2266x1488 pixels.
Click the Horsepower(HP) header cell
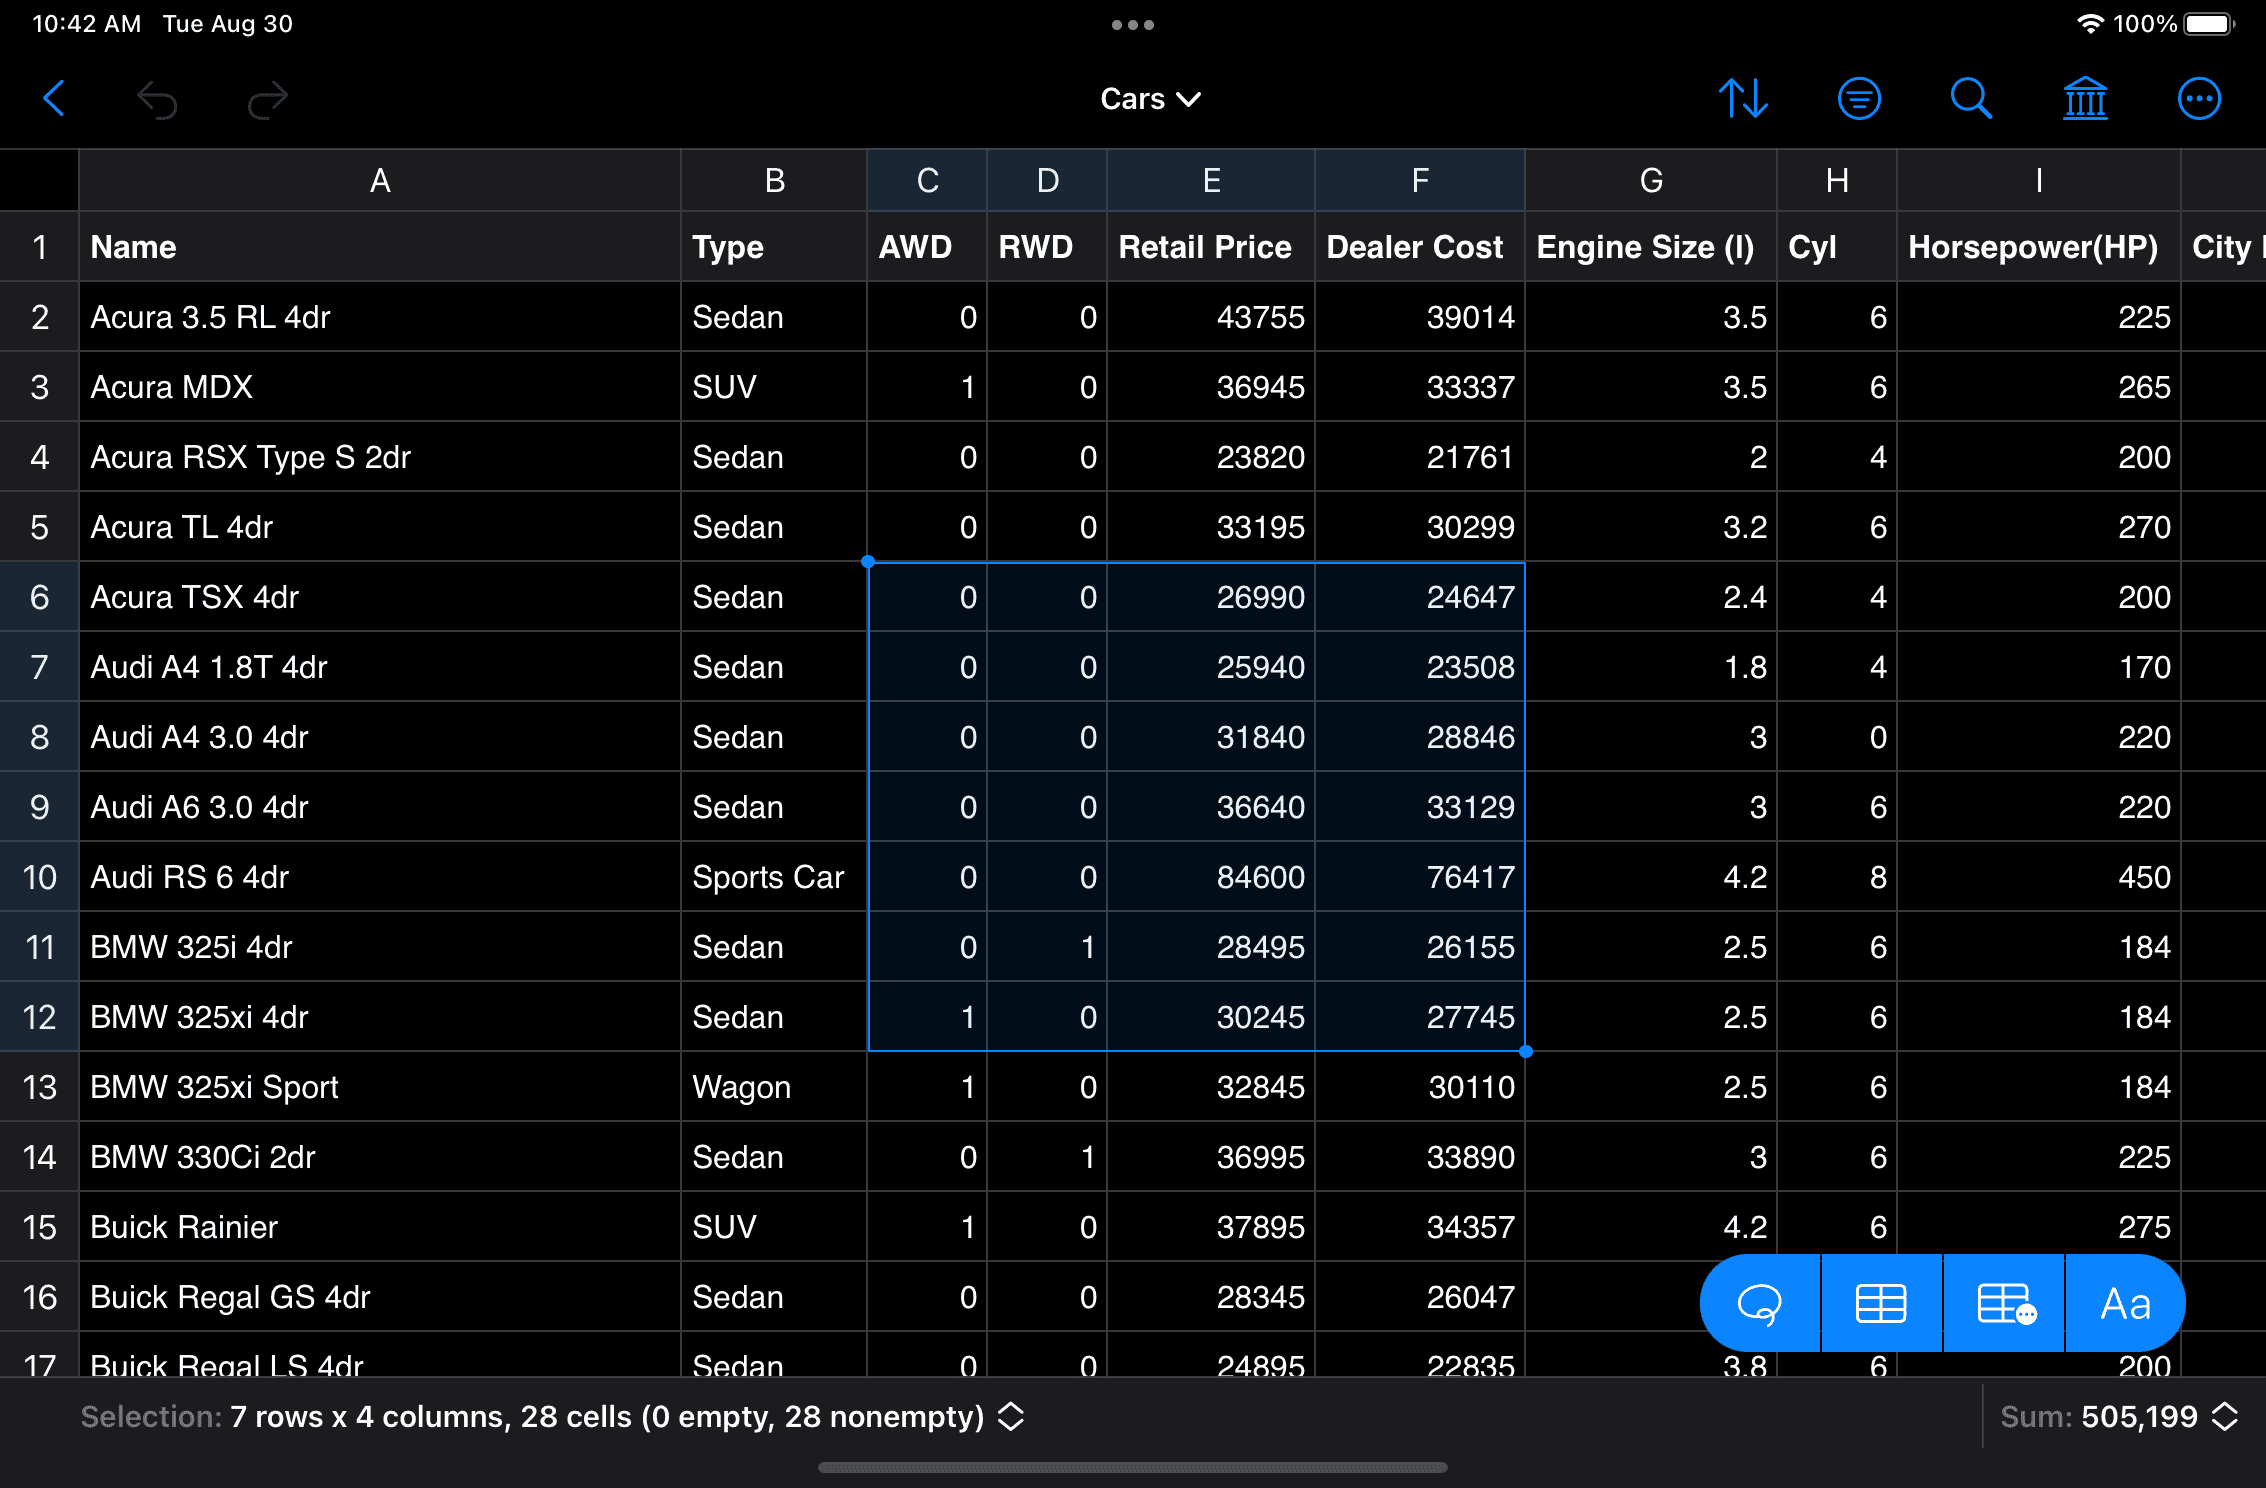coord(2039,247)
